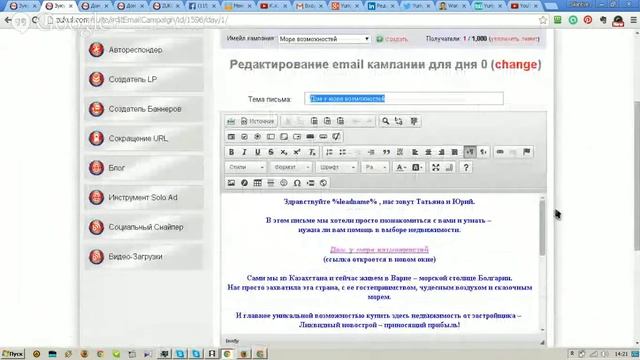This screenshot has width=640, height=360.
Task: Insert an image button form element
Action: (x=323, y=137)
